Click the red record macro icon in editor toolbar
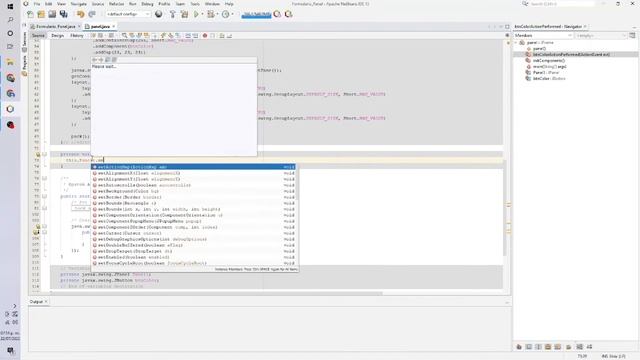 [x=205, y=36]
